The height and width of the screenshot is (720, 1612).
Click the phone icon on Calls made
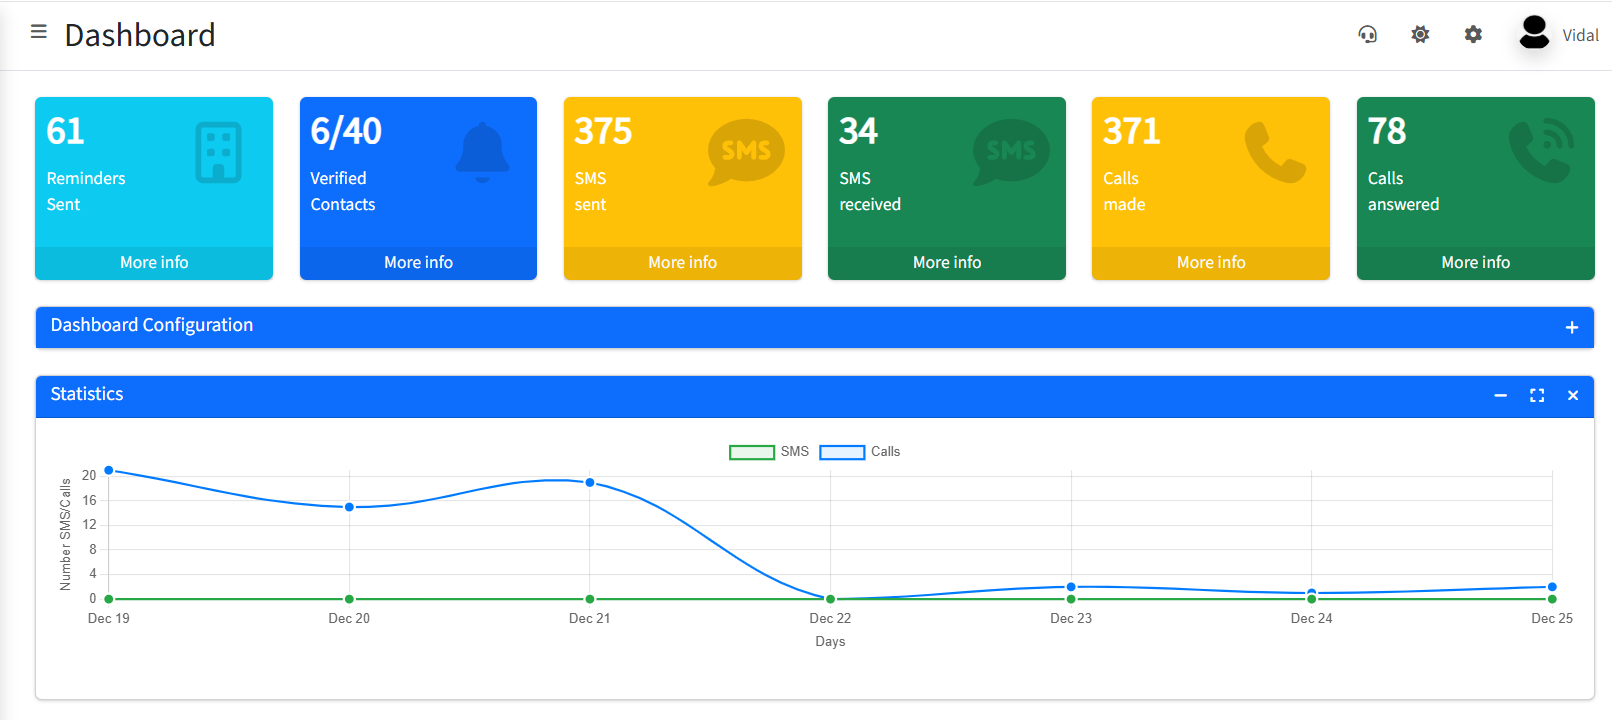pos(1274,152)
